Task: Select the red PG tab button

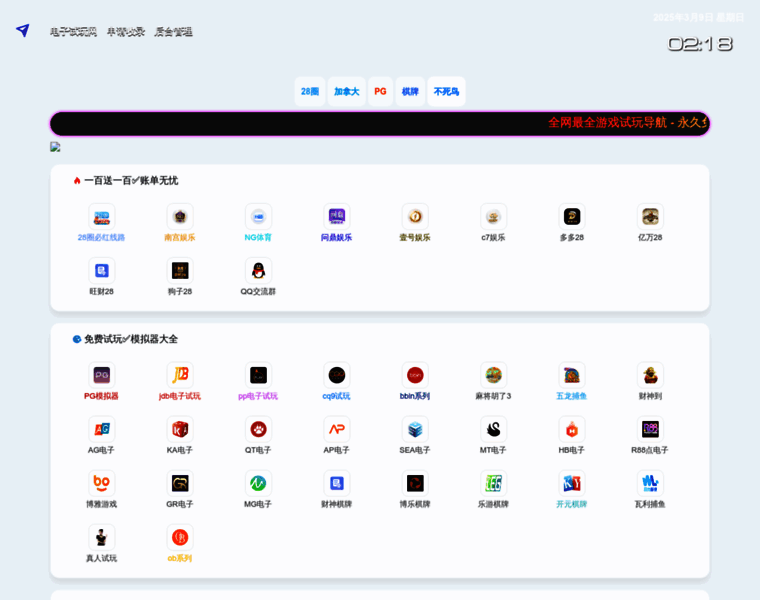Action: click(x=380, y=91)
